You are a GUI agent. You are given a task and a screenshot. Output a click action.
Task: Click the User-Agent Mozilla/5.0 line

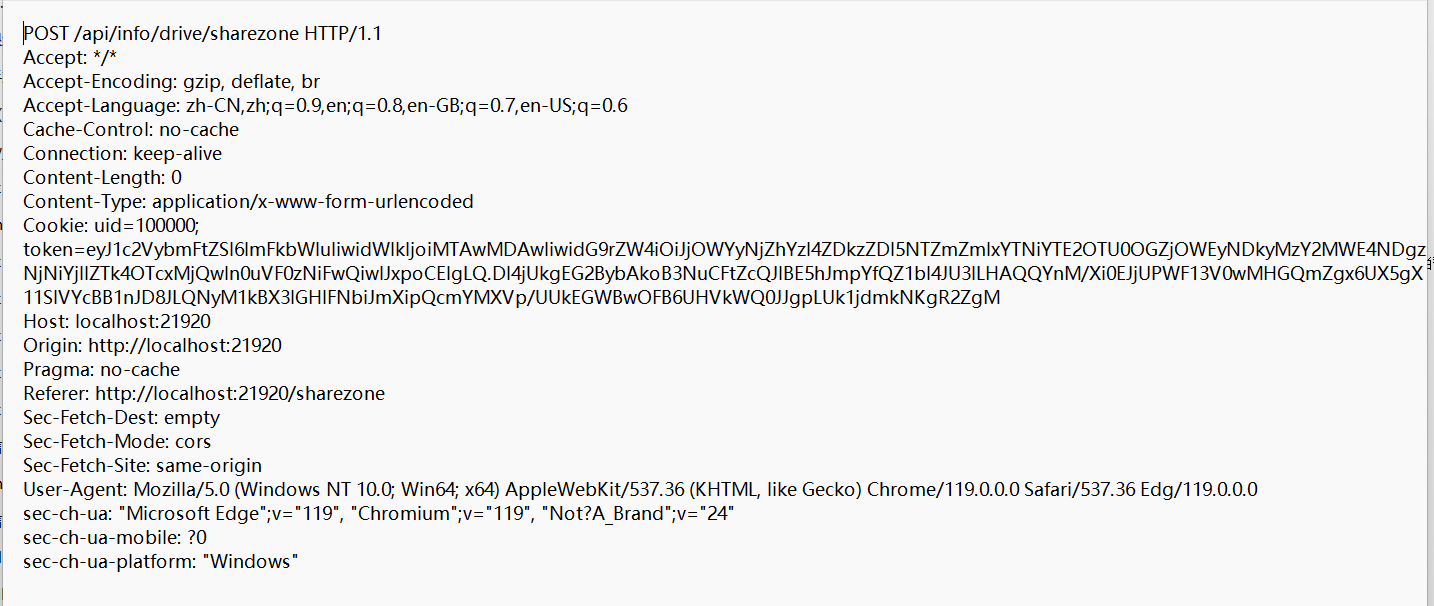(640, 490)
